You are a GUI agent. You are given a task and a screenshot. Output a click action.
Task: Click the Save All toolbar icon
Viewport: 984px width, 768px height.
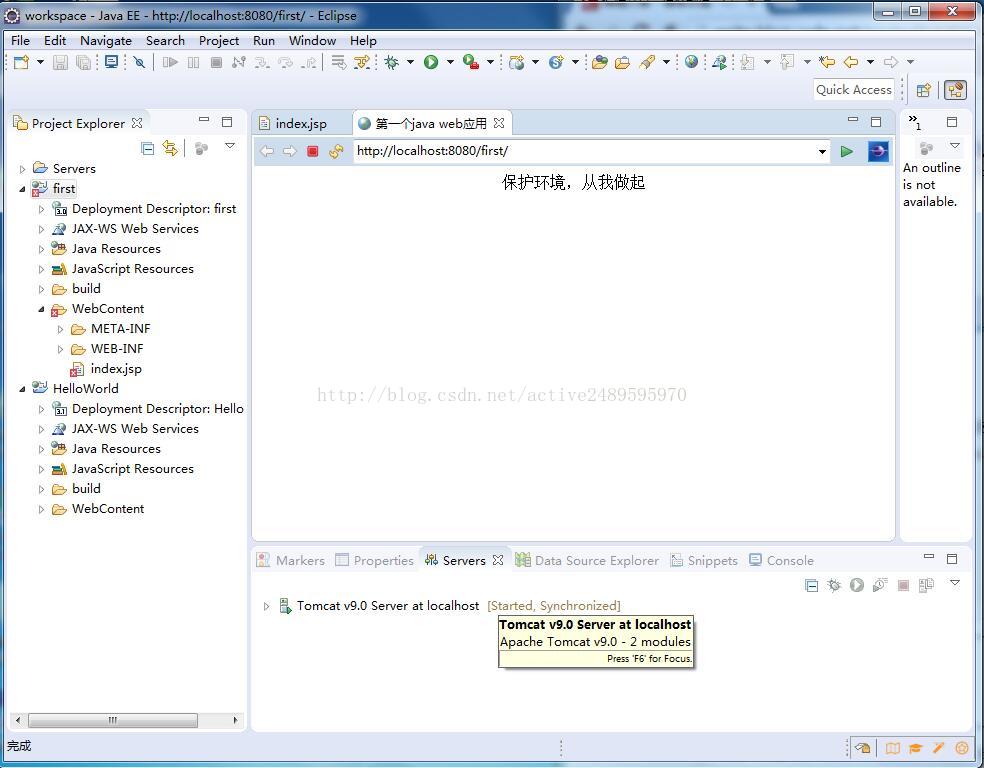tap(83, 62)
